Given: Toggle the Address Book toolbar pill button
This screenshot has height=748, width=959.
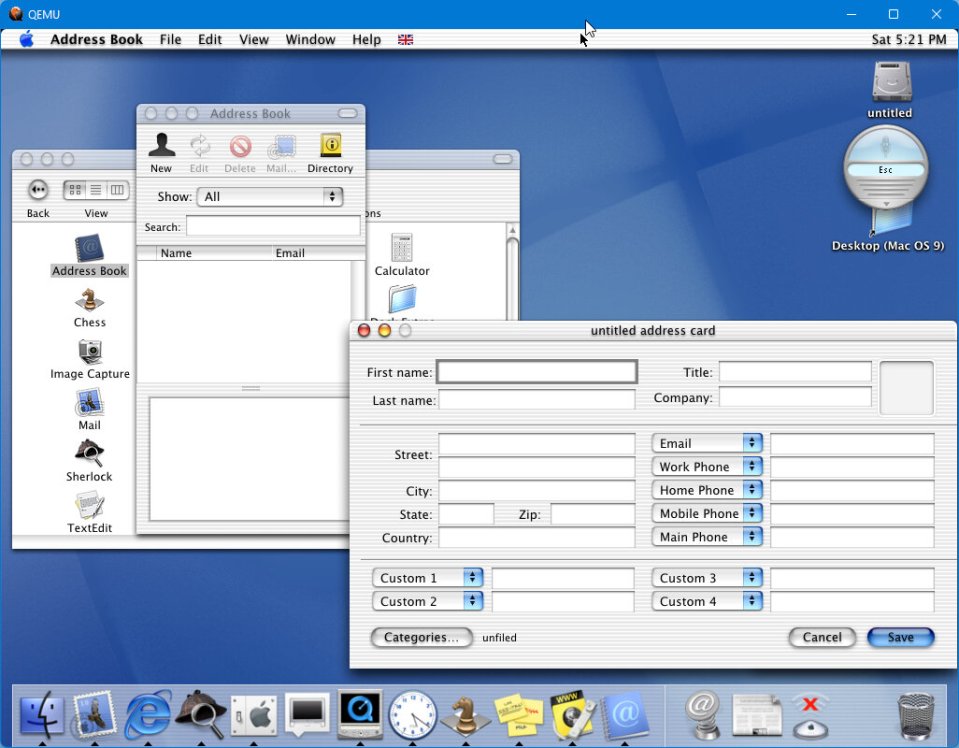Looking at the screenshot, I should point(347,114).
